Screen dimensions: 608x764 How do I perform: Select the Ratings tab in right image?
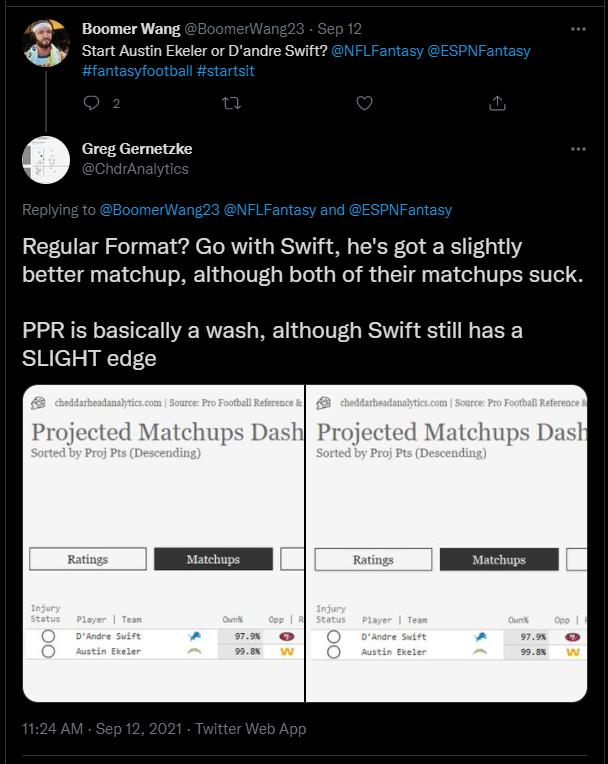373,559
